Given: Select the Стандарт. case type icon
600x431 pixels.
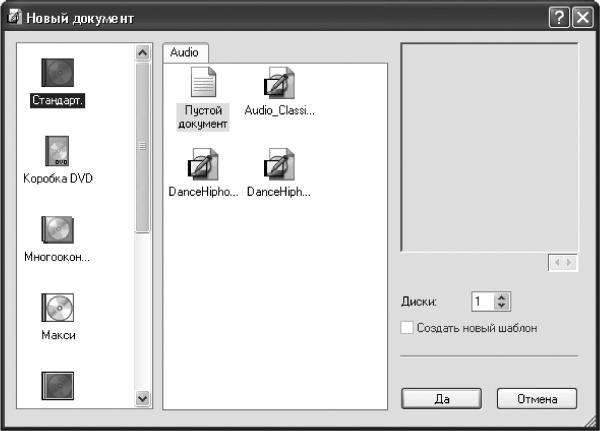Looking at the screenshot, I should 58,73.
